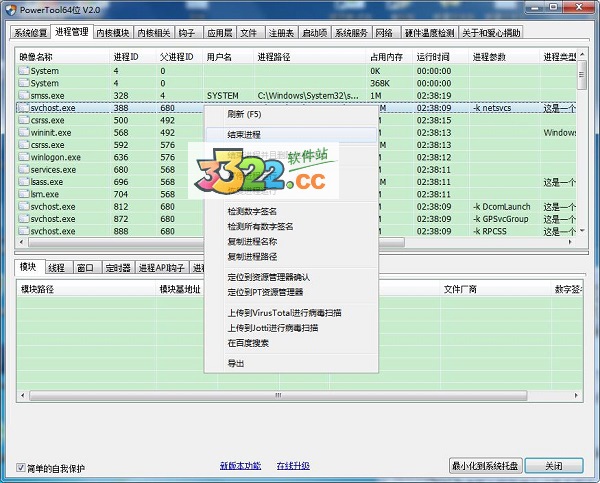
Task: Open the 关于和爱心捐助 tab
Action: (491, 33)
